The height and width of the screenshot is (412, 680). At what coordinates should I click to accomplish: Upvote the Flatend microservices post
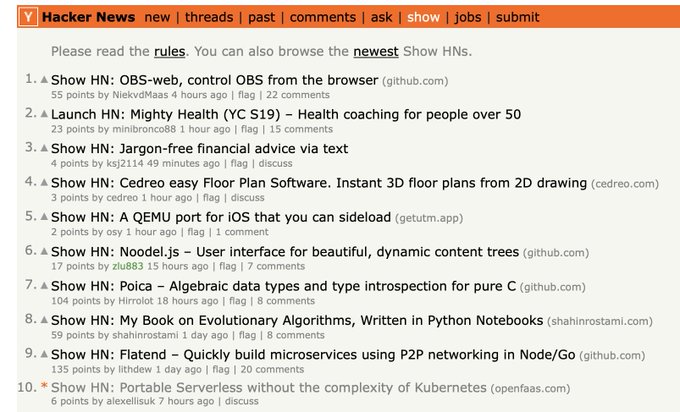[44, 354]
